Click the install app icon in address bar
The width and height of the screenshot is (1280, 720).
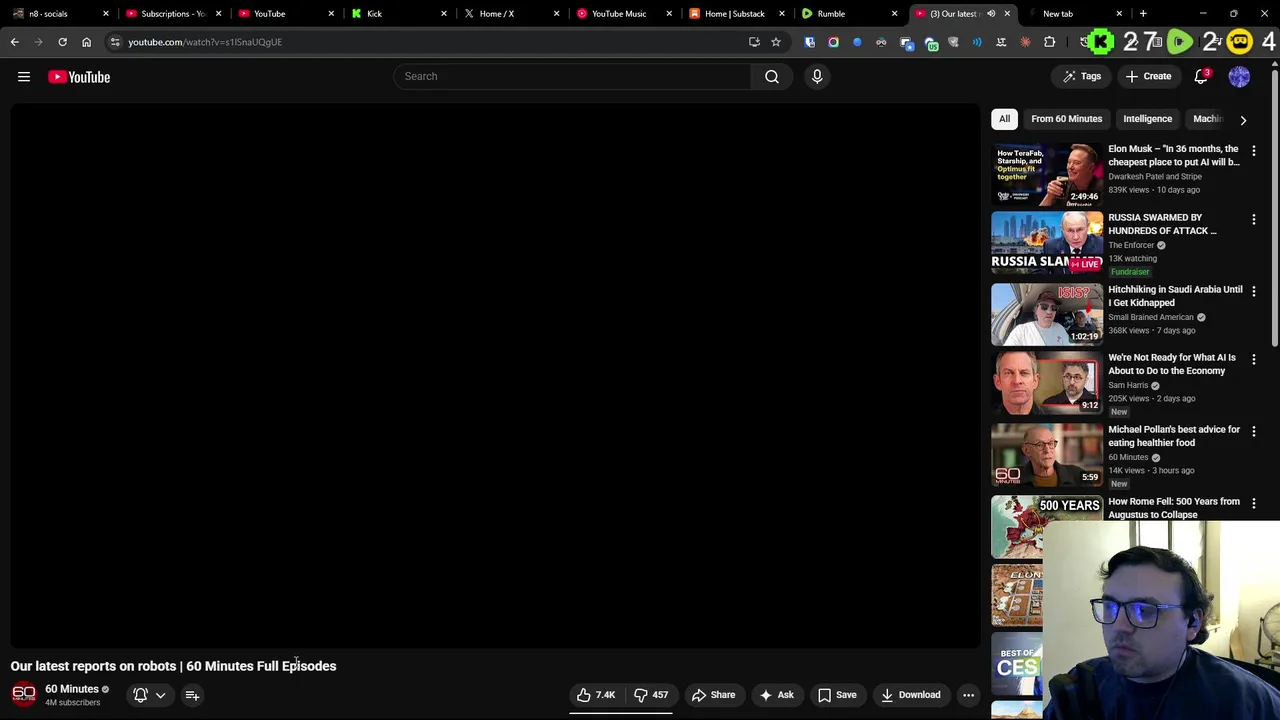(x=754, y=42)
